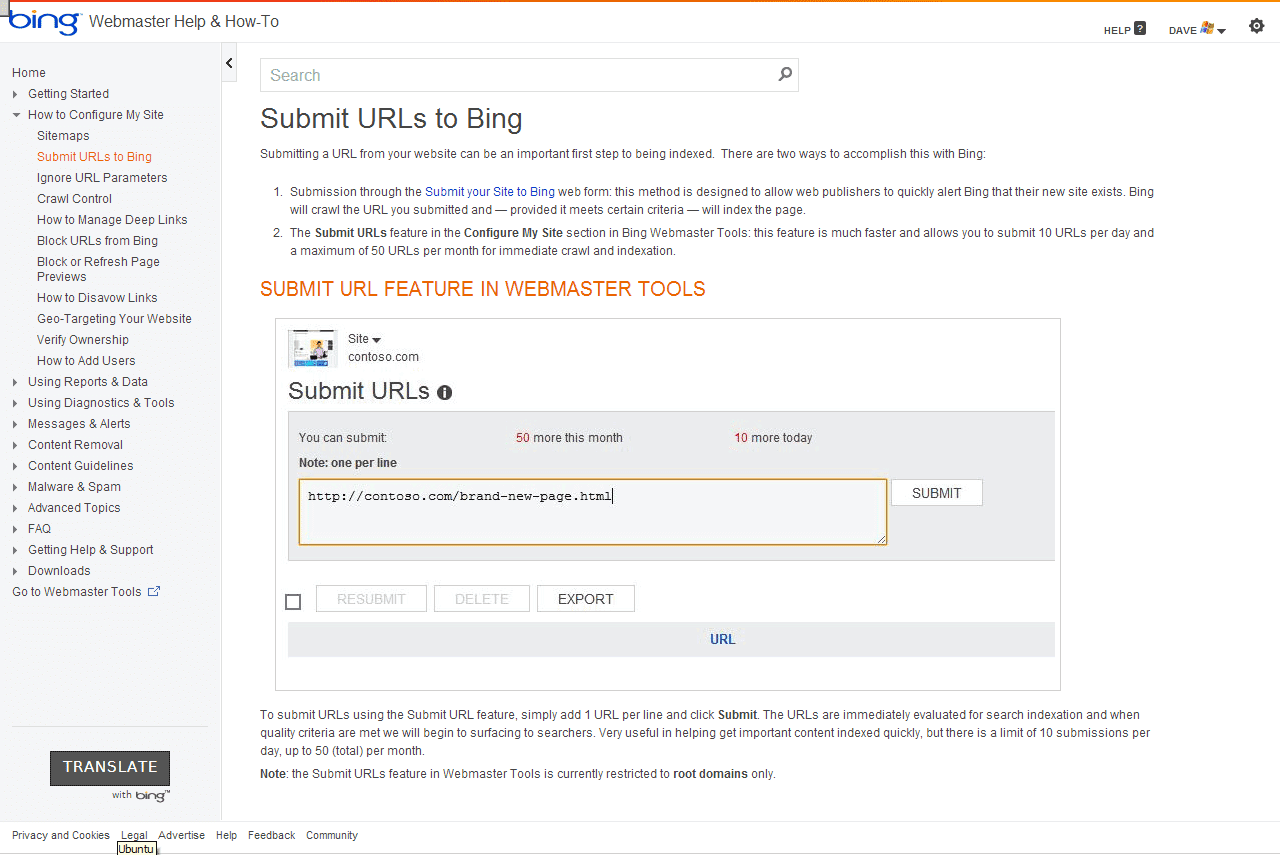1280x855 pixels.
Task: Click the info icon beside Submit URLs heading
Action: [x=444, y=393]
